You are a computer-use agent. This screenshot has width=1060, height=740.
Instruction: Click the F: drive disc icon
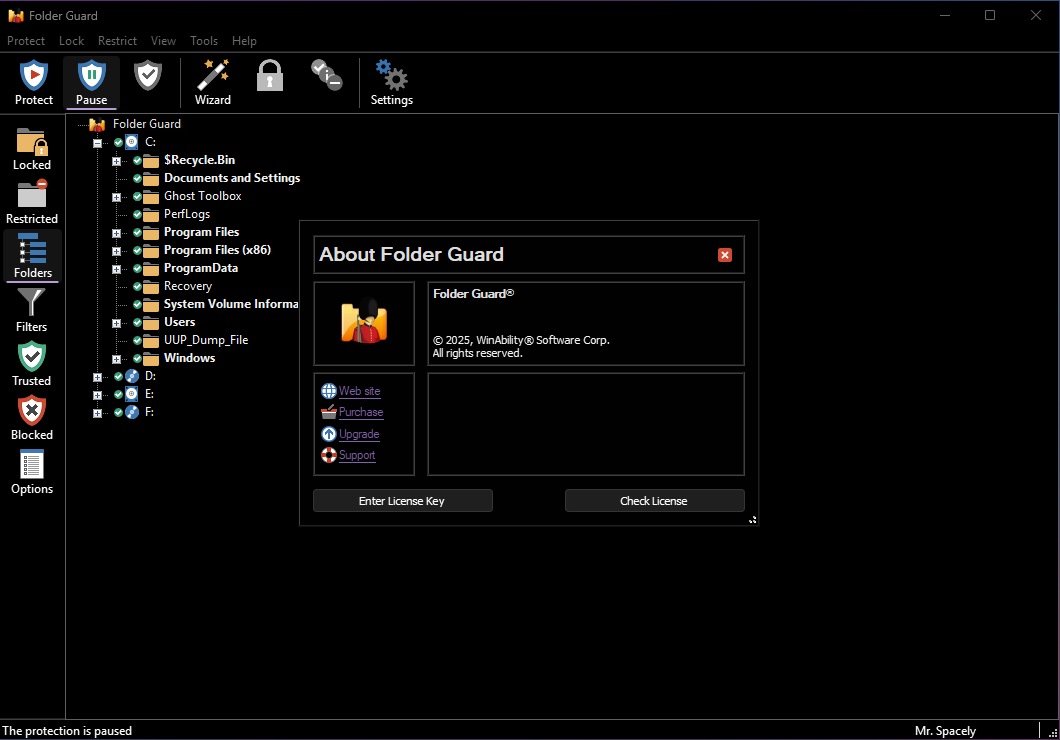click(x=132, y=412)
